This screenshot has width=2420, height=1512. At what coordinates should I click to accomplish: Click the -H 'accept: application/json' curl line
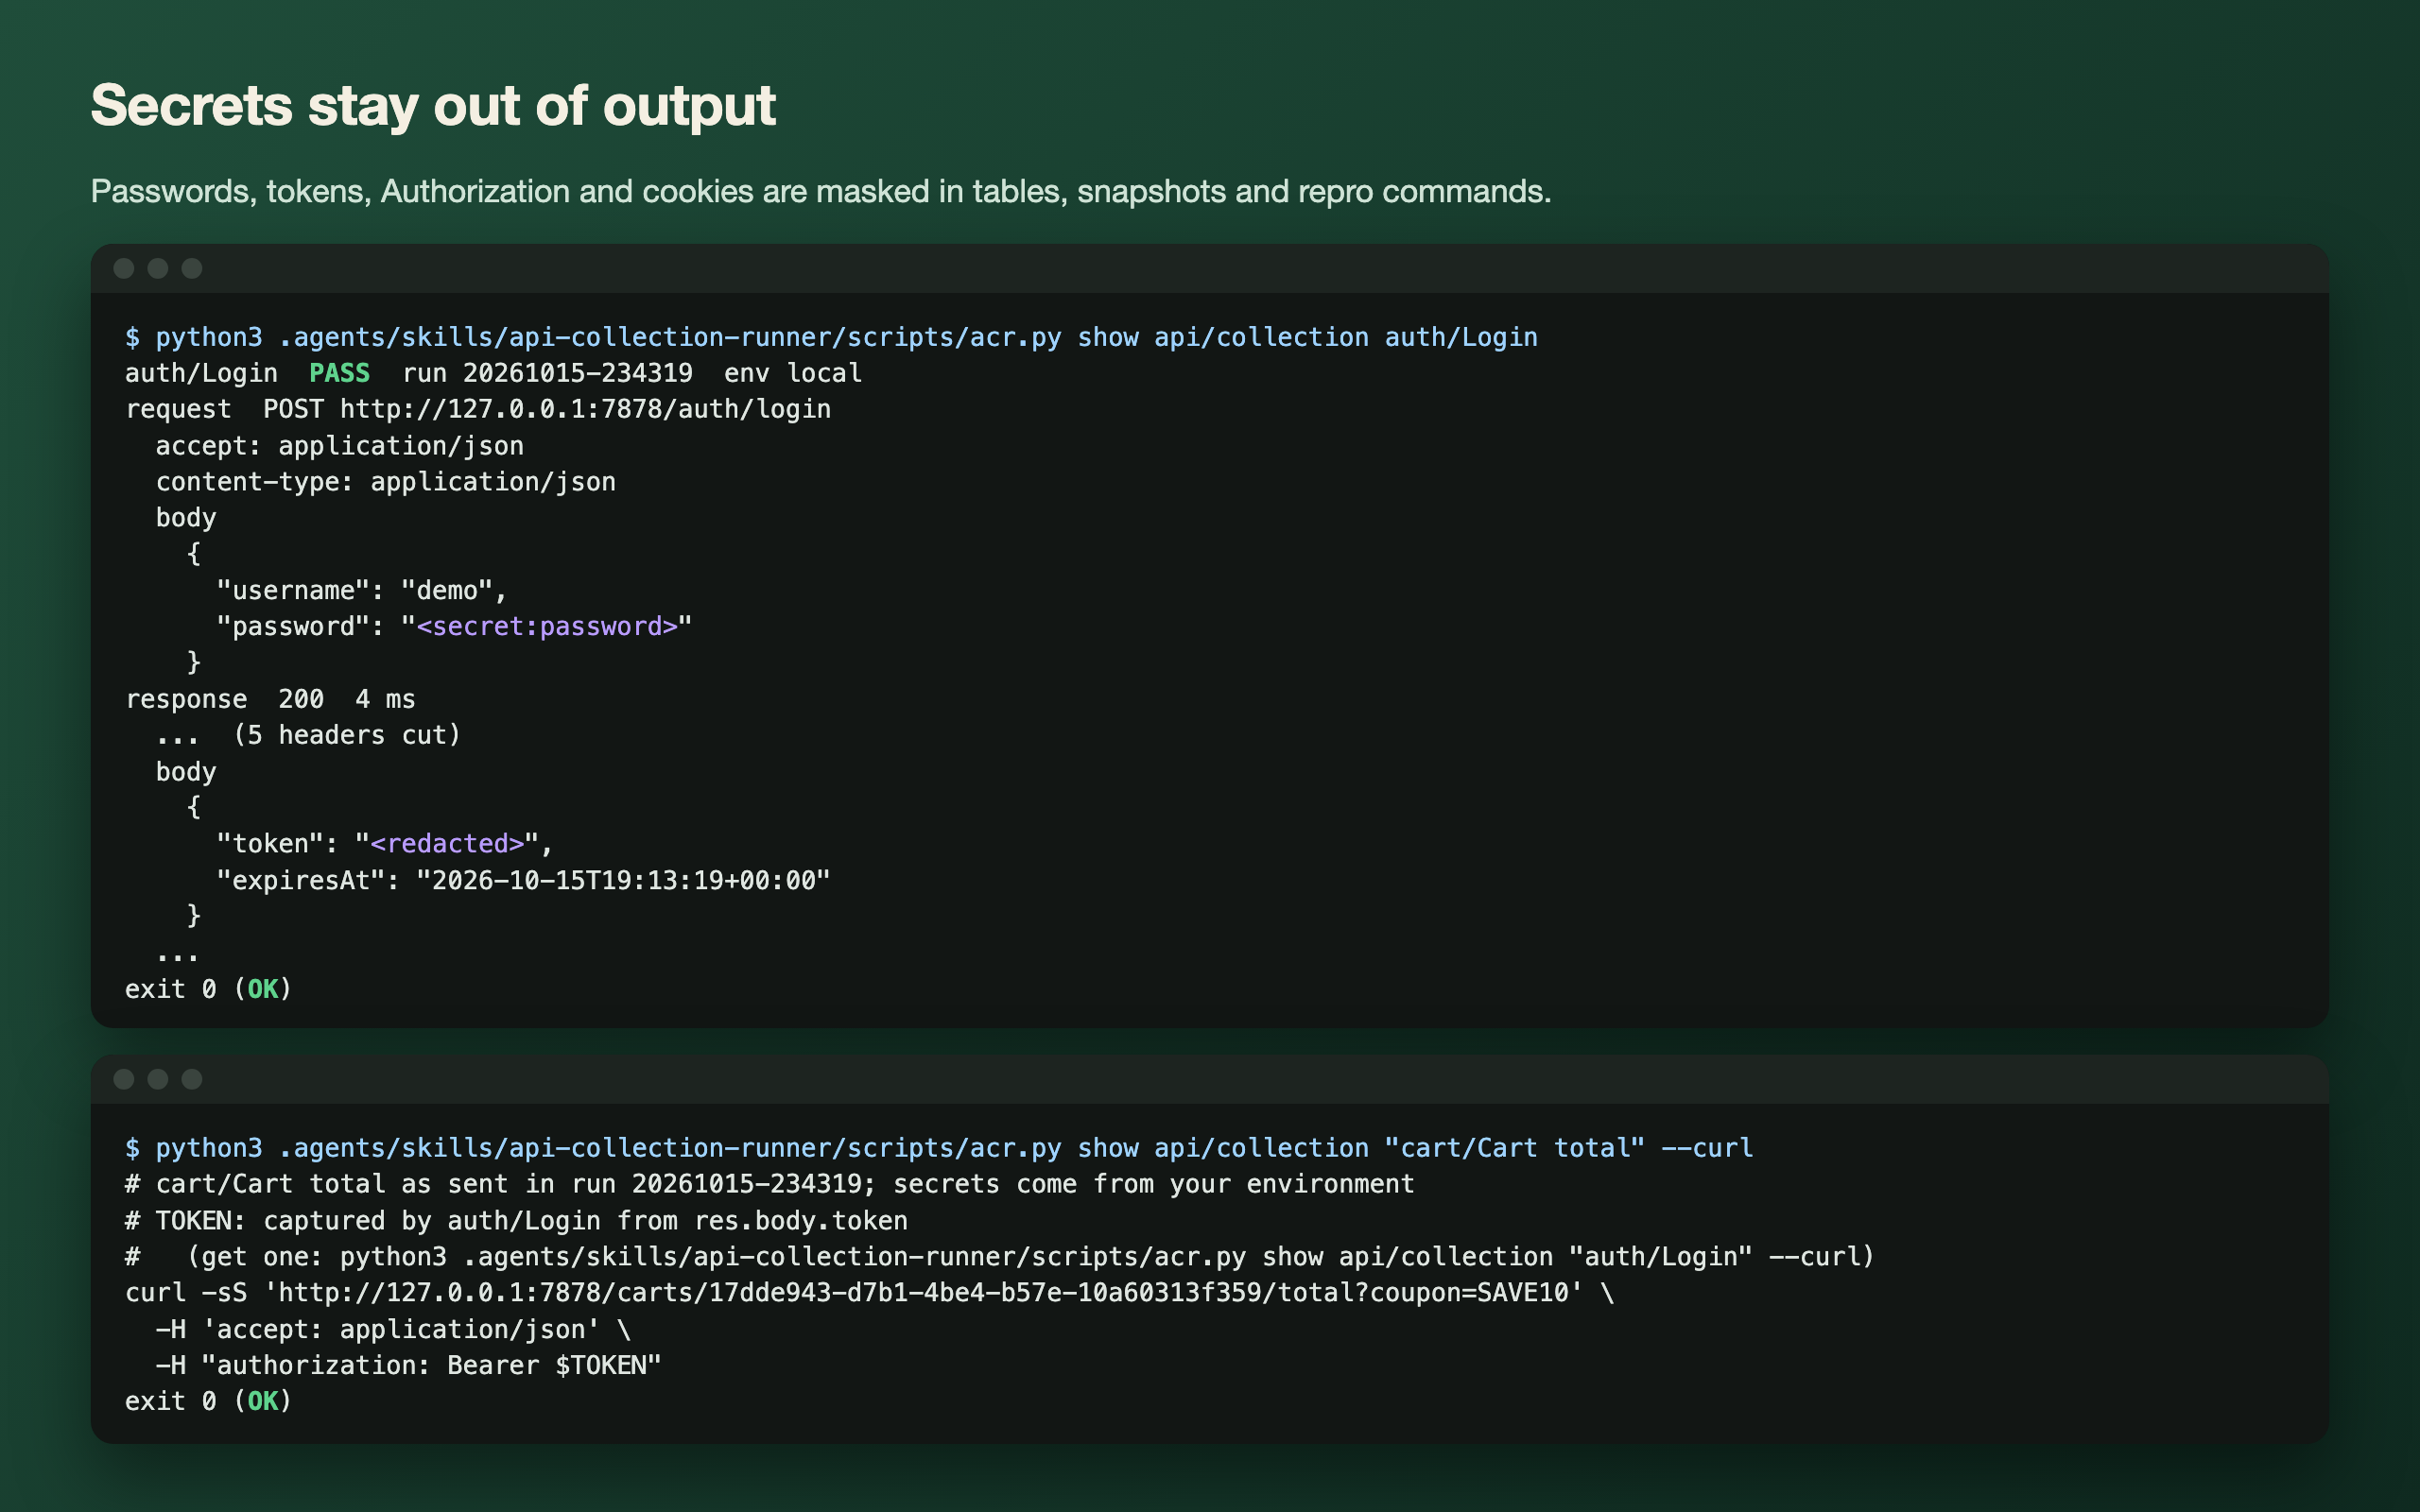pyautogui.click(x=393, y=1330)
